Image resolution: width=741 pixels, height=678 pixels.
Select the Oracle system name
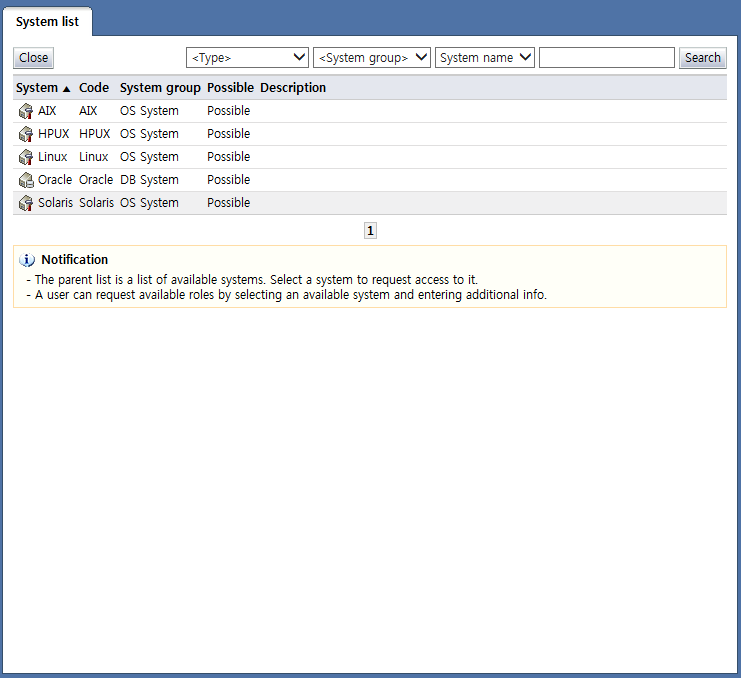[55, 180]
